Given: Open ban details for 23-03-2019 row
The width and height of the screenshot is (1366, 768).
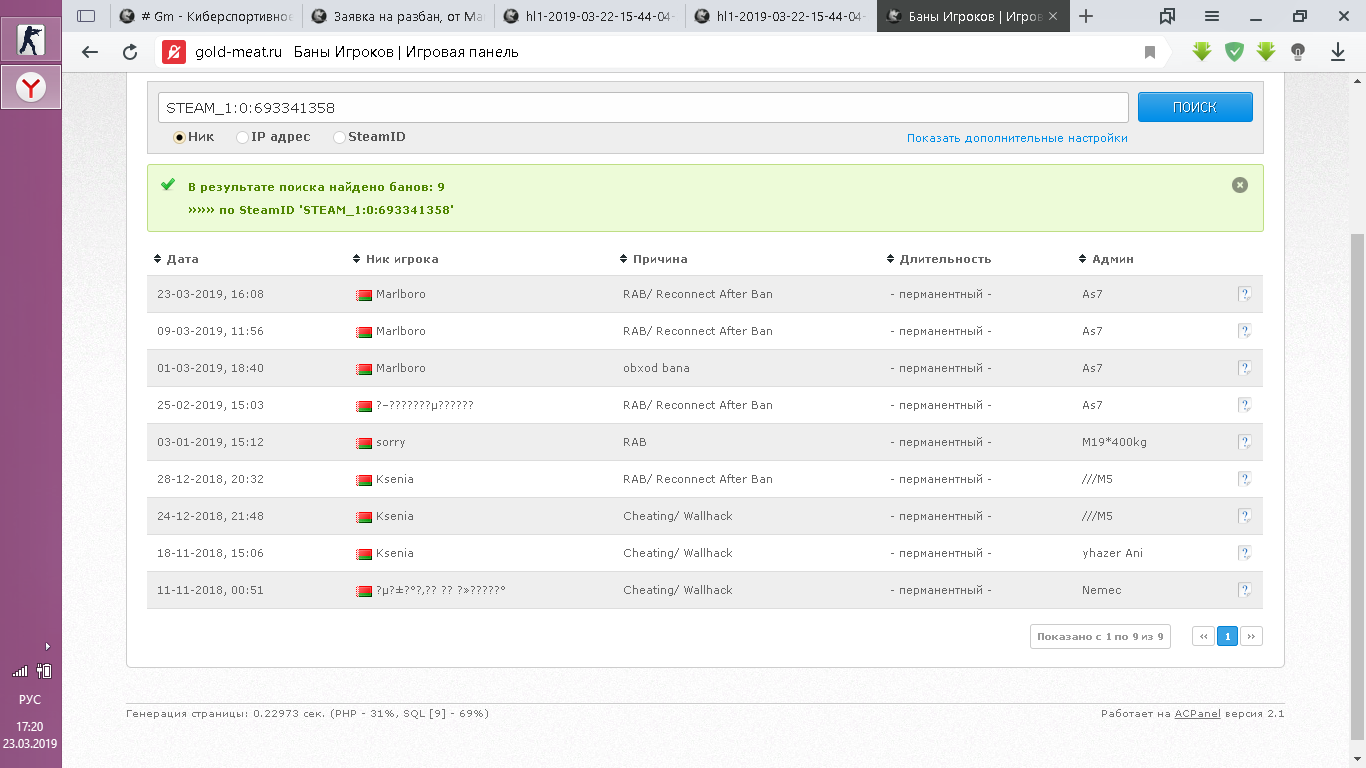Looking at the screenshot, I should (1245, 294).
